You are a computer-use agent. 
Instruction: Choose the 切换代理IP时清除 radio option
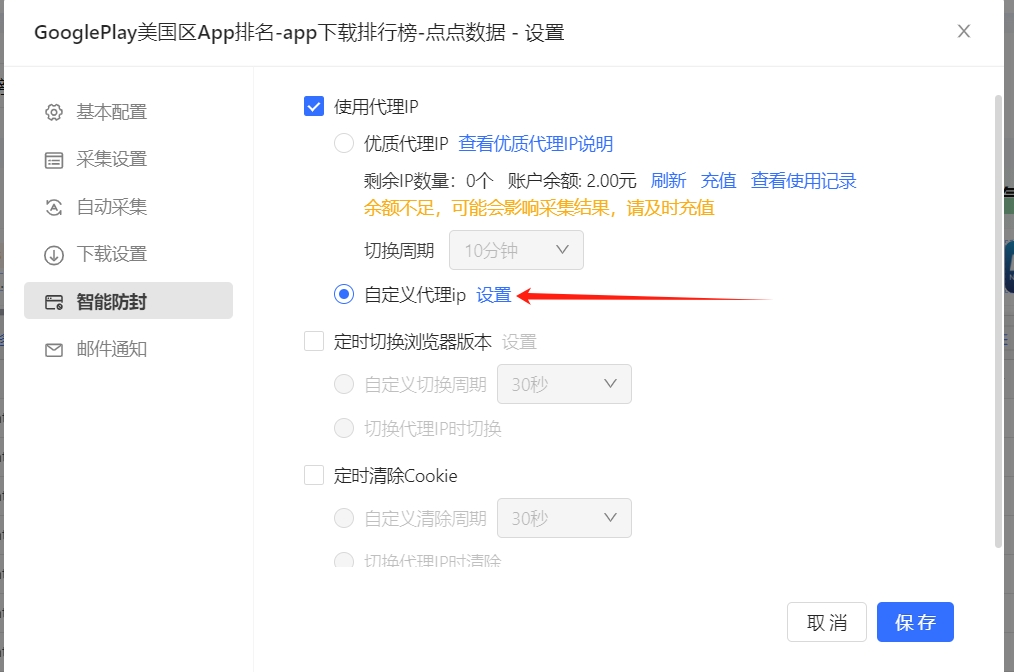tap(343, 559)
